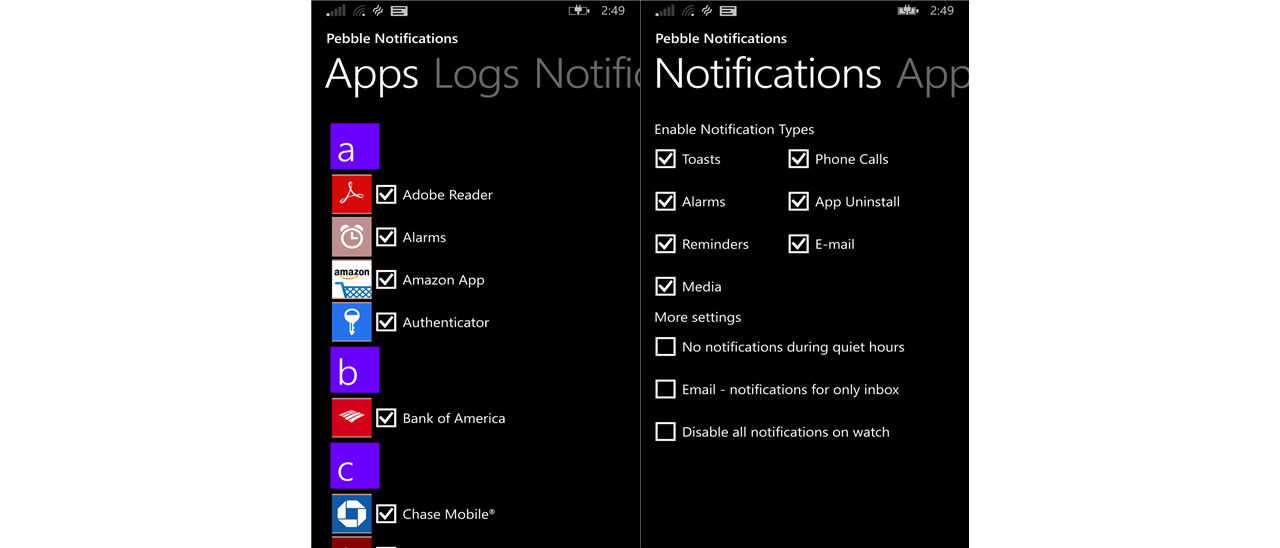Tap the 2:49 clock on left screen
The height and width of the screenshot is (548, 1280).
pos(613,11)
